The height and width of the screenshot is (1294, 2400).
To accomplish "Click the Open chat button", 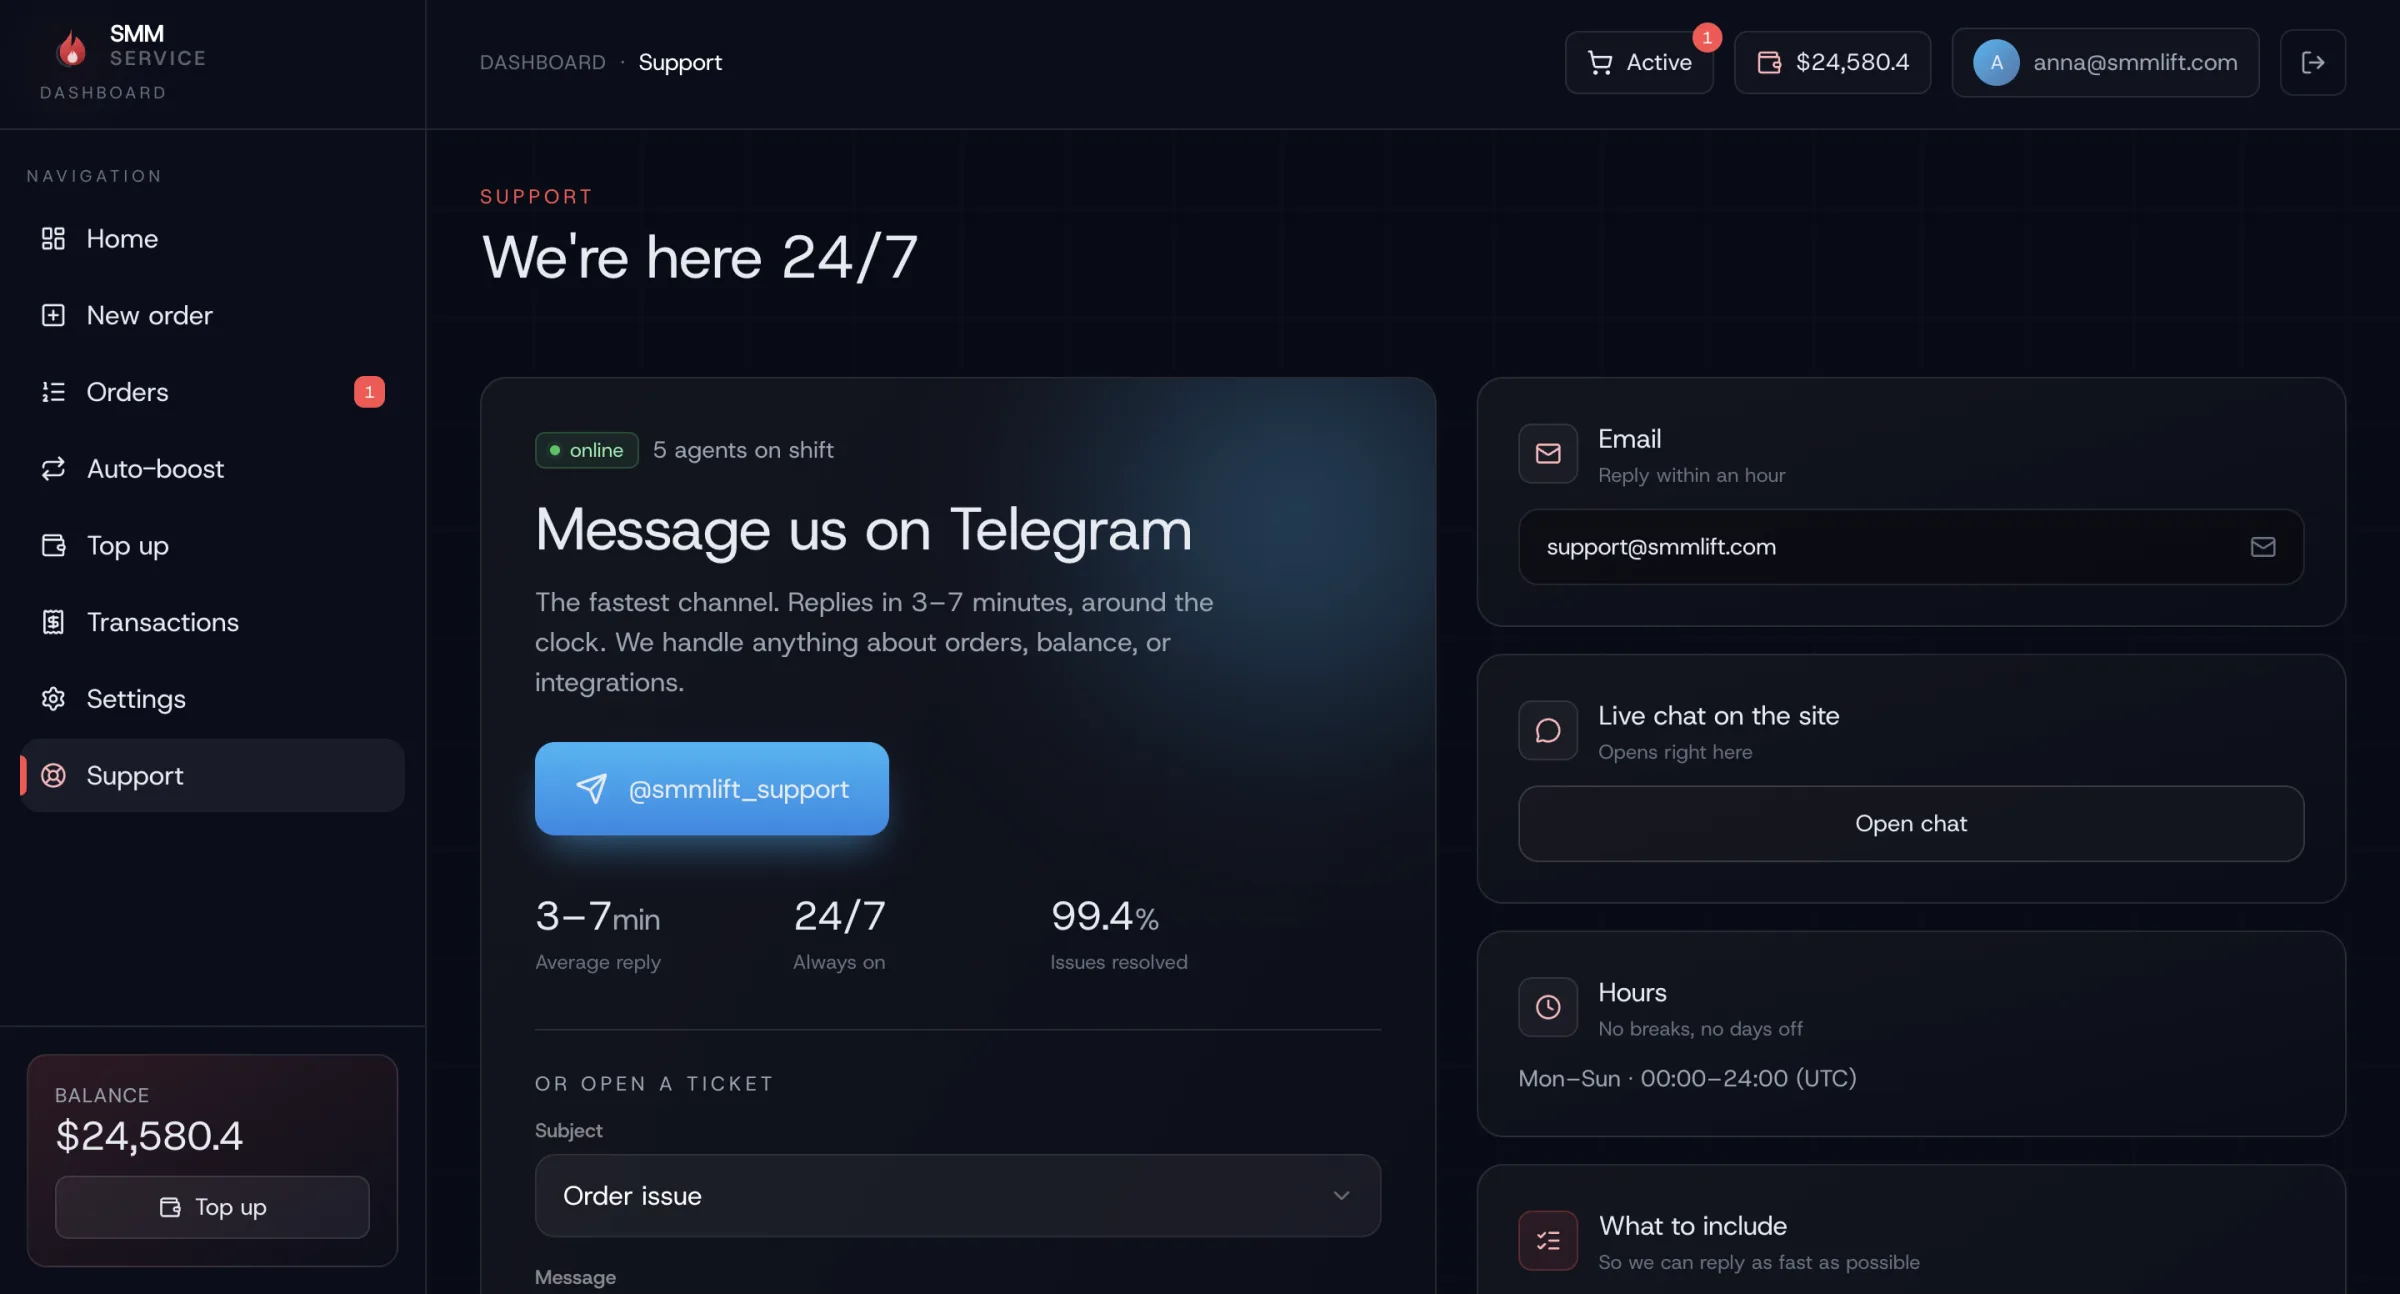I will coord(1911,824).
